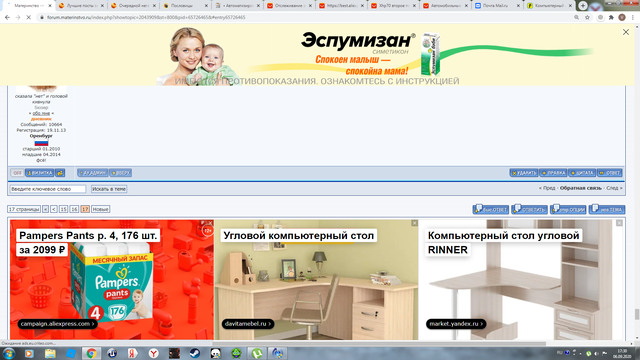Viewport: 640px width, 360px height.
Task: Go to previous page with < button
Action: tap(54, 209)
